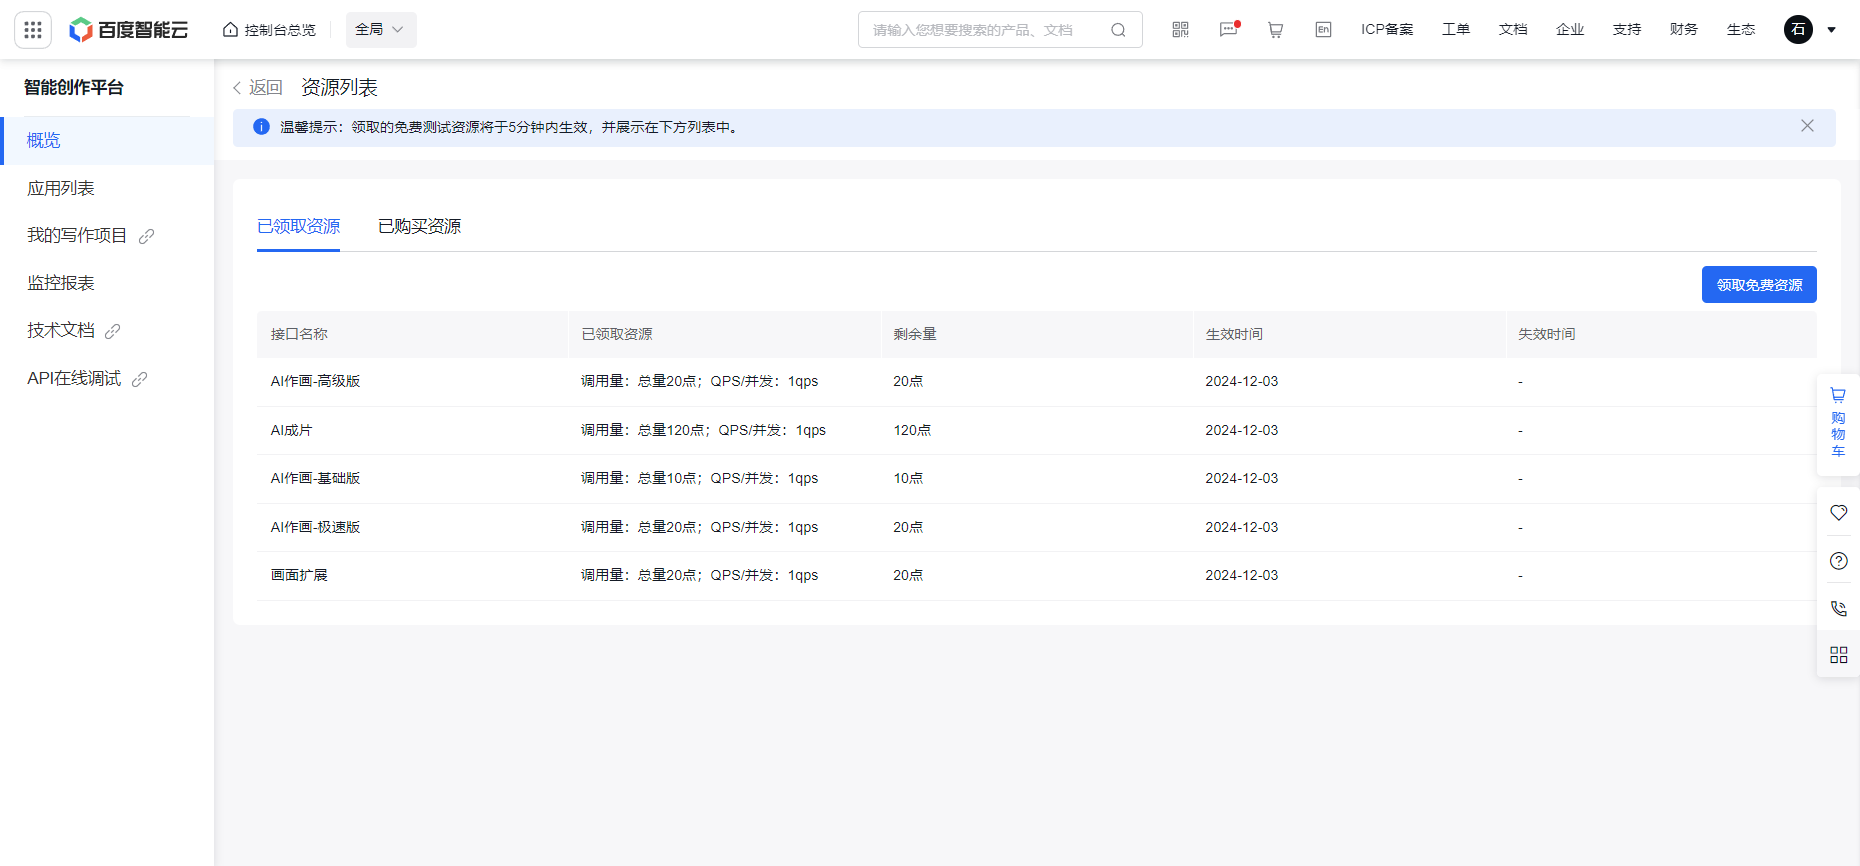Open 企业 in top navigation
Viewport: 1860px width, 866px height.
coord(1570,30)
